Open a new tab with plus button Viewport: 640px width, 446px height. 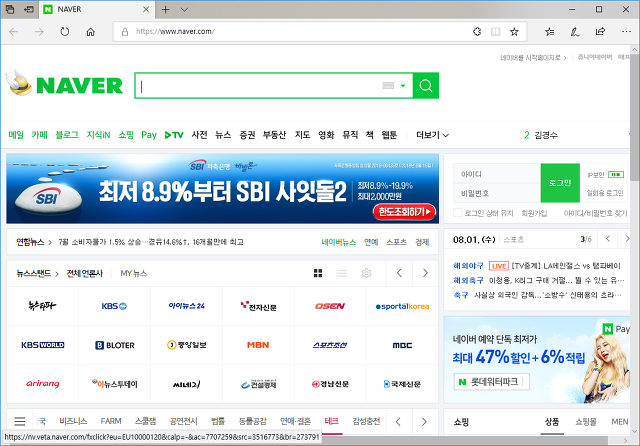tap(165, 9)
